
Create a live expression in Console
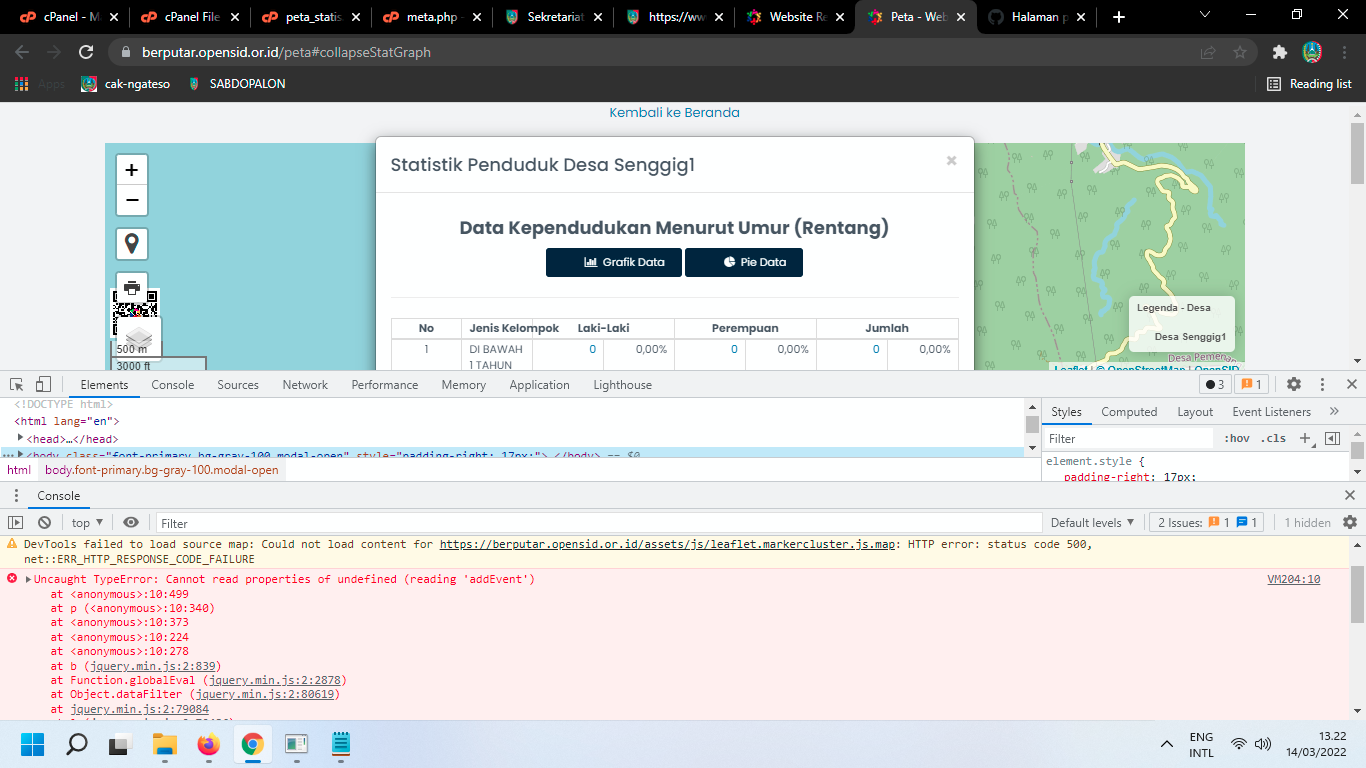(x=130, y=522)
